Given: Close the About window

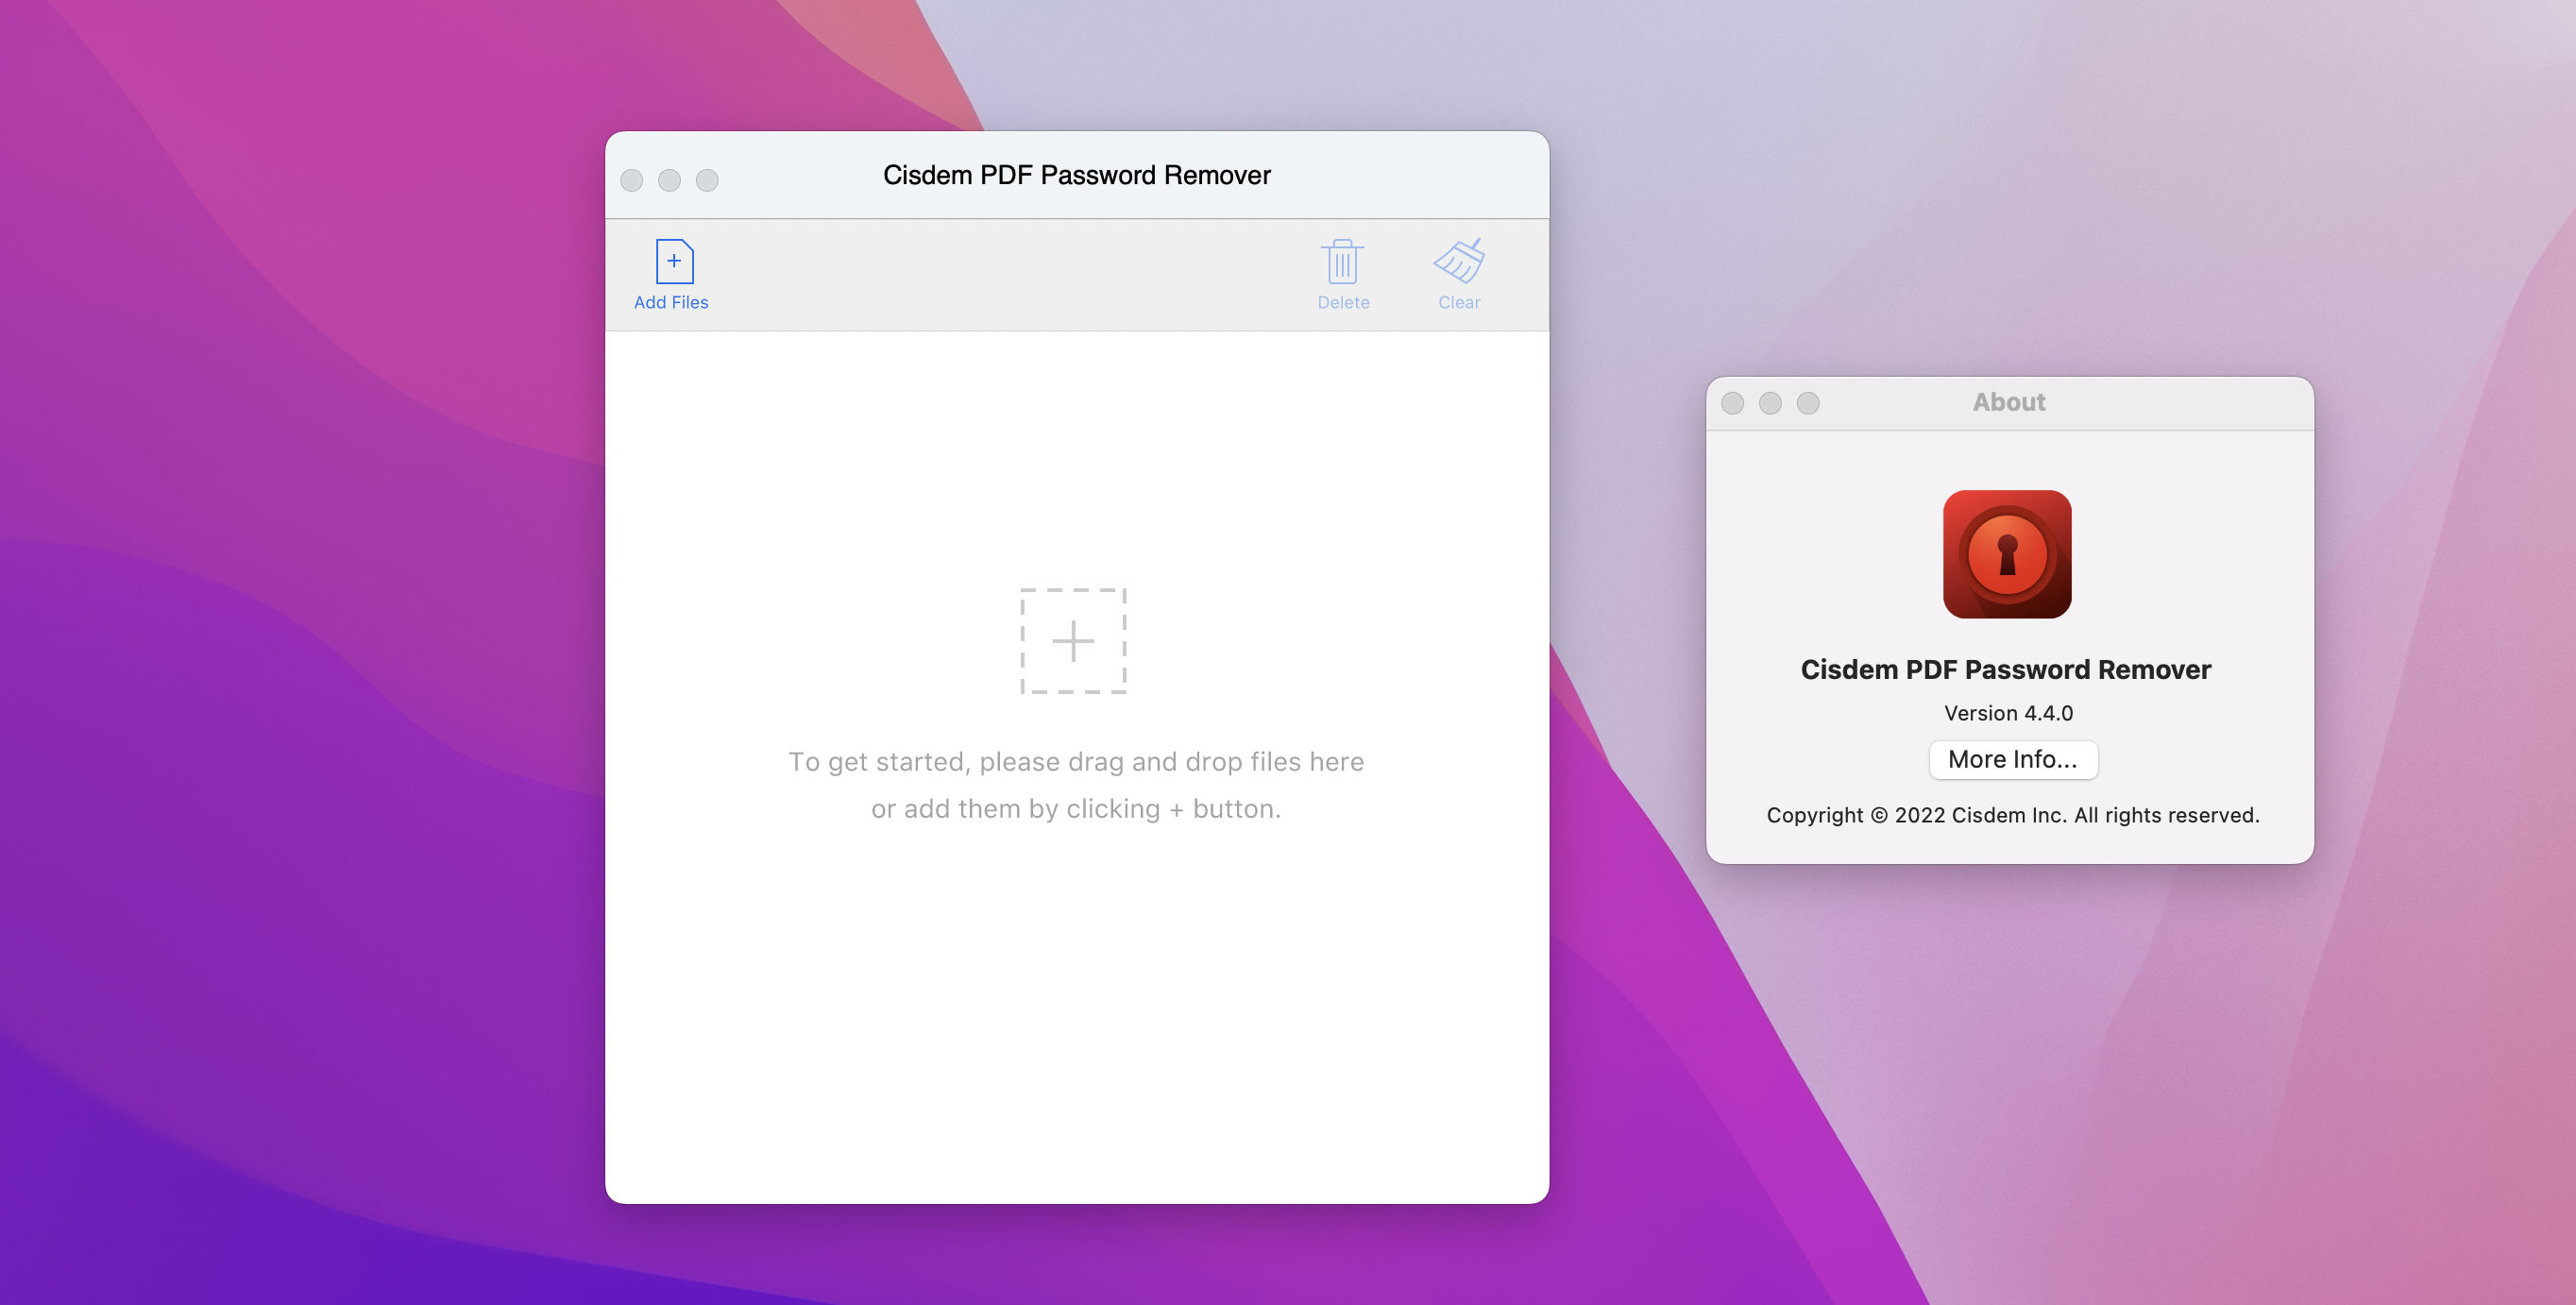Looking at the screenshot, I should click(1733, 403).
